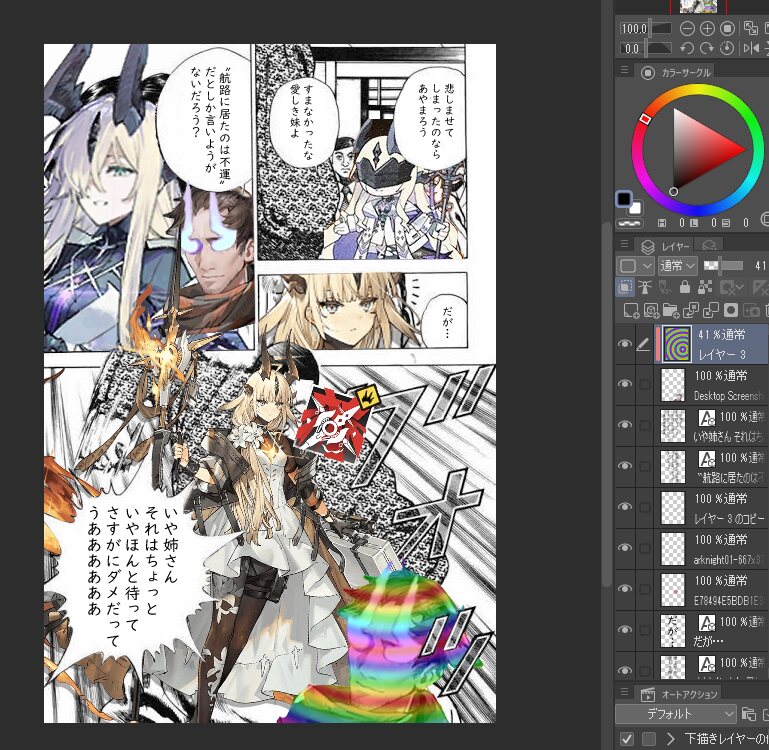Click the pen editing icon on レイヤー 3
The image size is (769, 750).
tap(643, 345)
